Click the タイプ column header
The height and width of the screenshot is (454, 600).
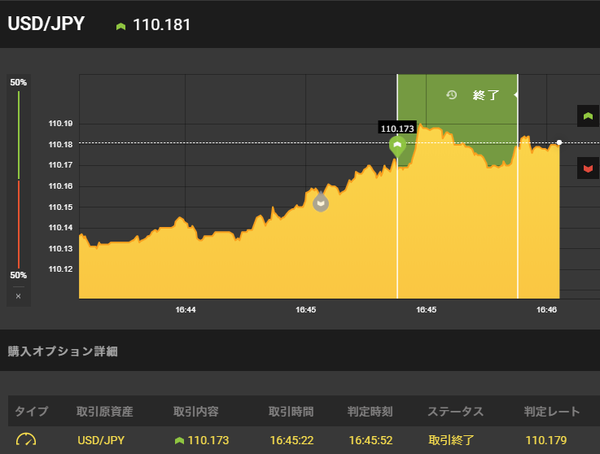[31, 412]
